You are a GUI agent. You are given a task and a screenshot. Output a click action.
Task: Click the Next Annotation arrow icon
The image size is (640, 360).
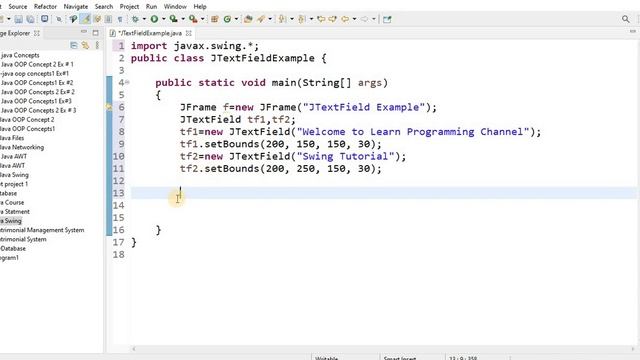pyautogui.click(x=282, y=19)
